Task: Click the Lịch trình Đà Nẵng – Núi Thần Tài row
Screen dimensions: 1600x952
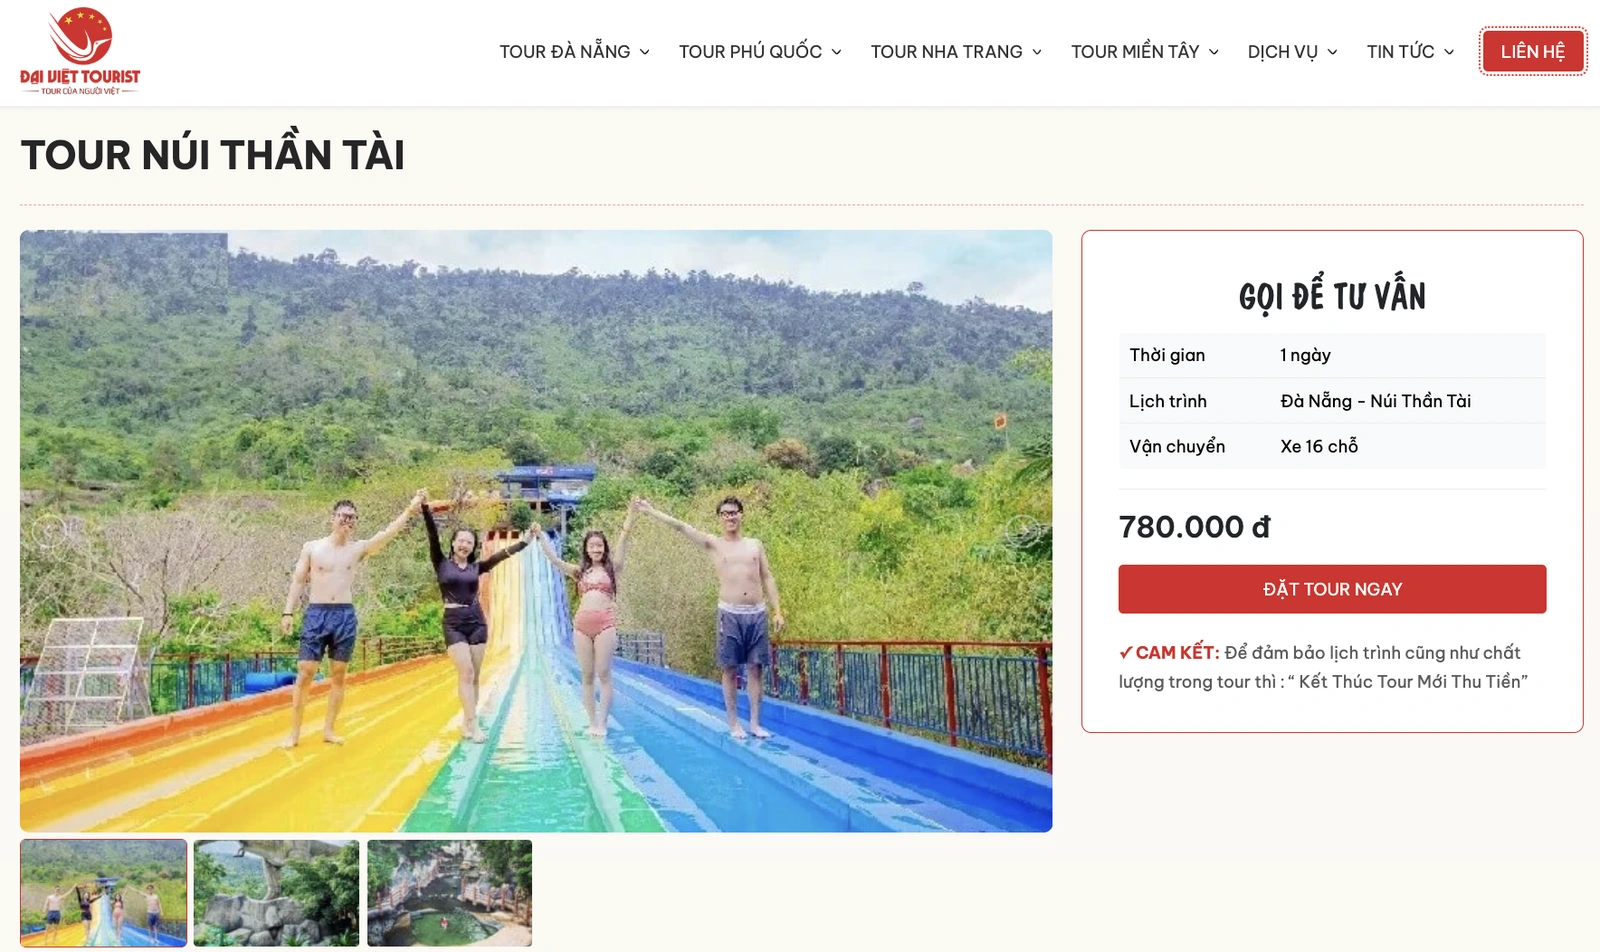Action: click(x=1331, y=400)
